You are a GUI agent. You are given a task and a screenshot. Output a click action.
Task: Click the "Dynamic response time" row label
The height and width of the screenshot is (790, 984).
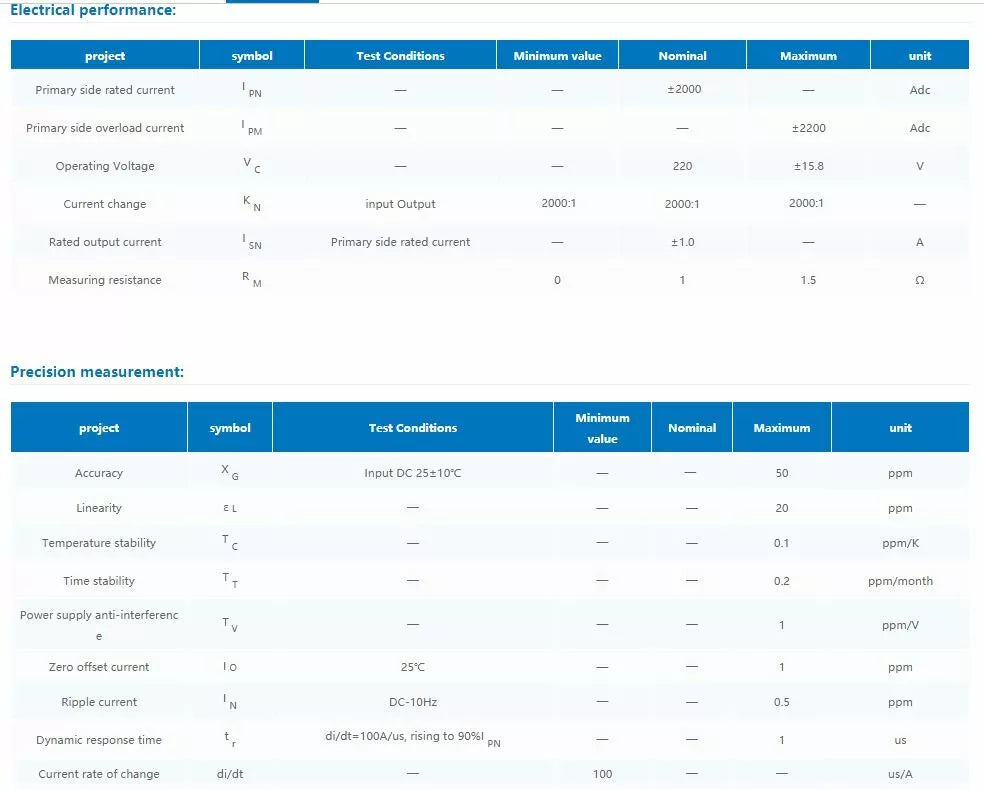tap(99, 740)
